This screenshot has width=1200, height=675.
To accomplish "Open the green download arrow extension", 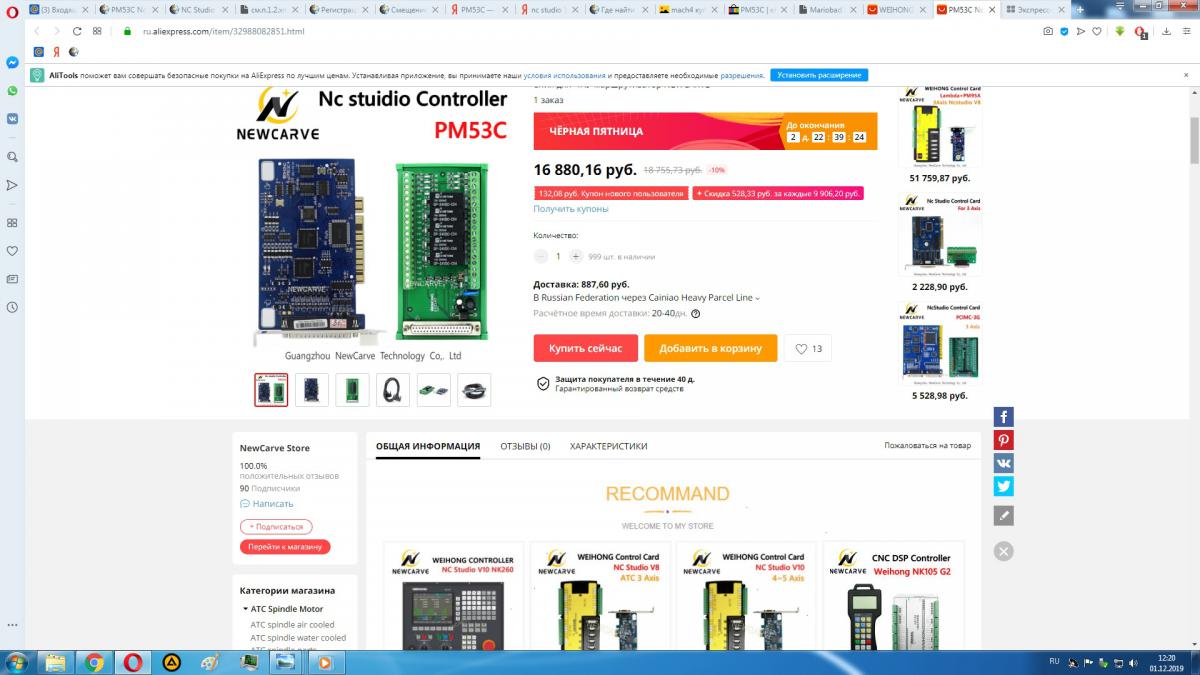I will pos(1121,31).
